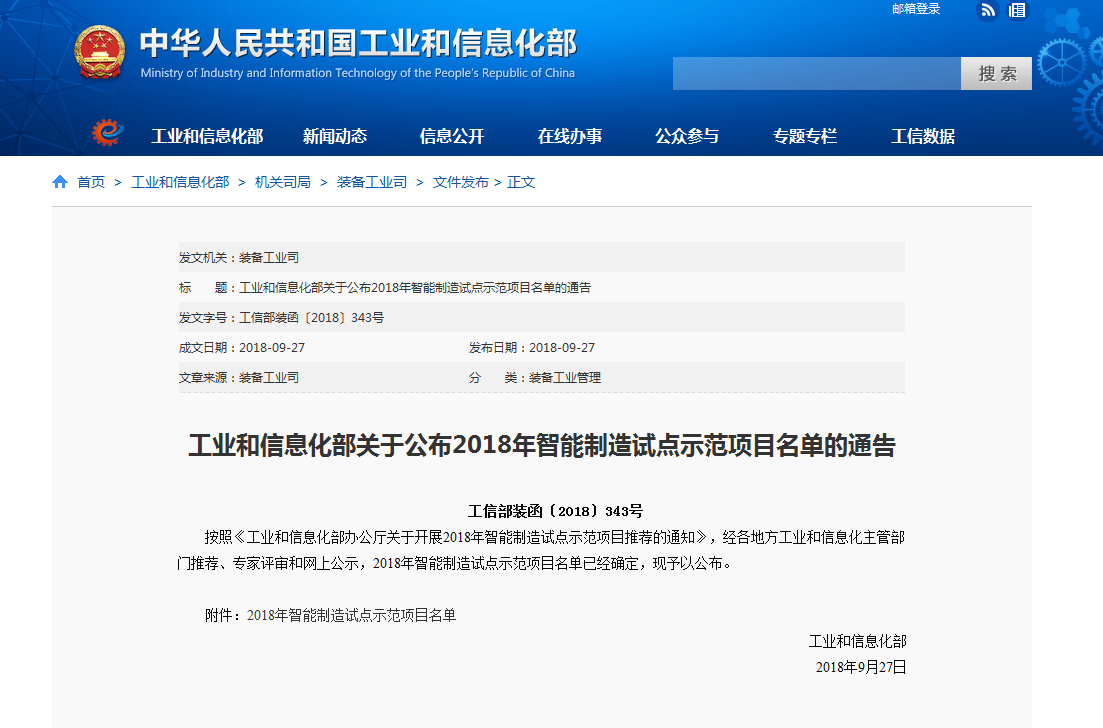The width and height of the screenshot is (1103, 728).
Task: Click the RSS feed icon
Action: coord(988,10)
